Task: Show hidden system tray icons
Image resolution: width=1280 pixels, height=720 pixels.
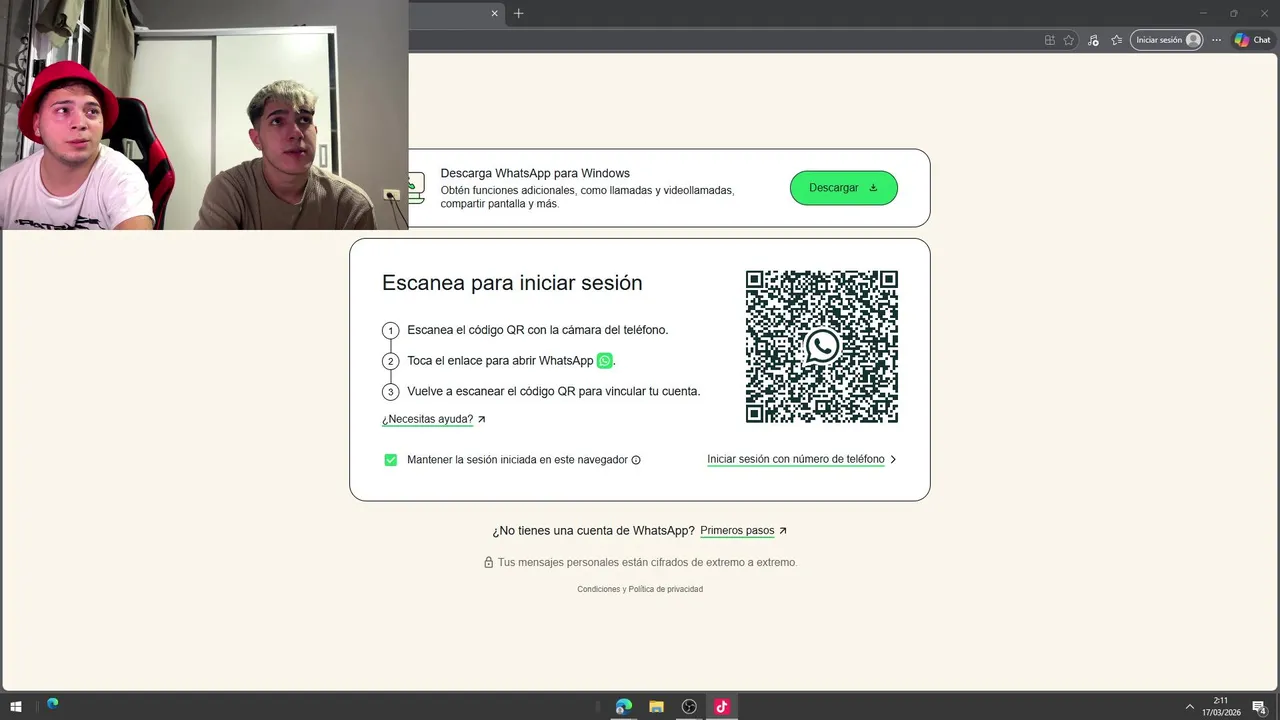Action: tap(1189, 706)
